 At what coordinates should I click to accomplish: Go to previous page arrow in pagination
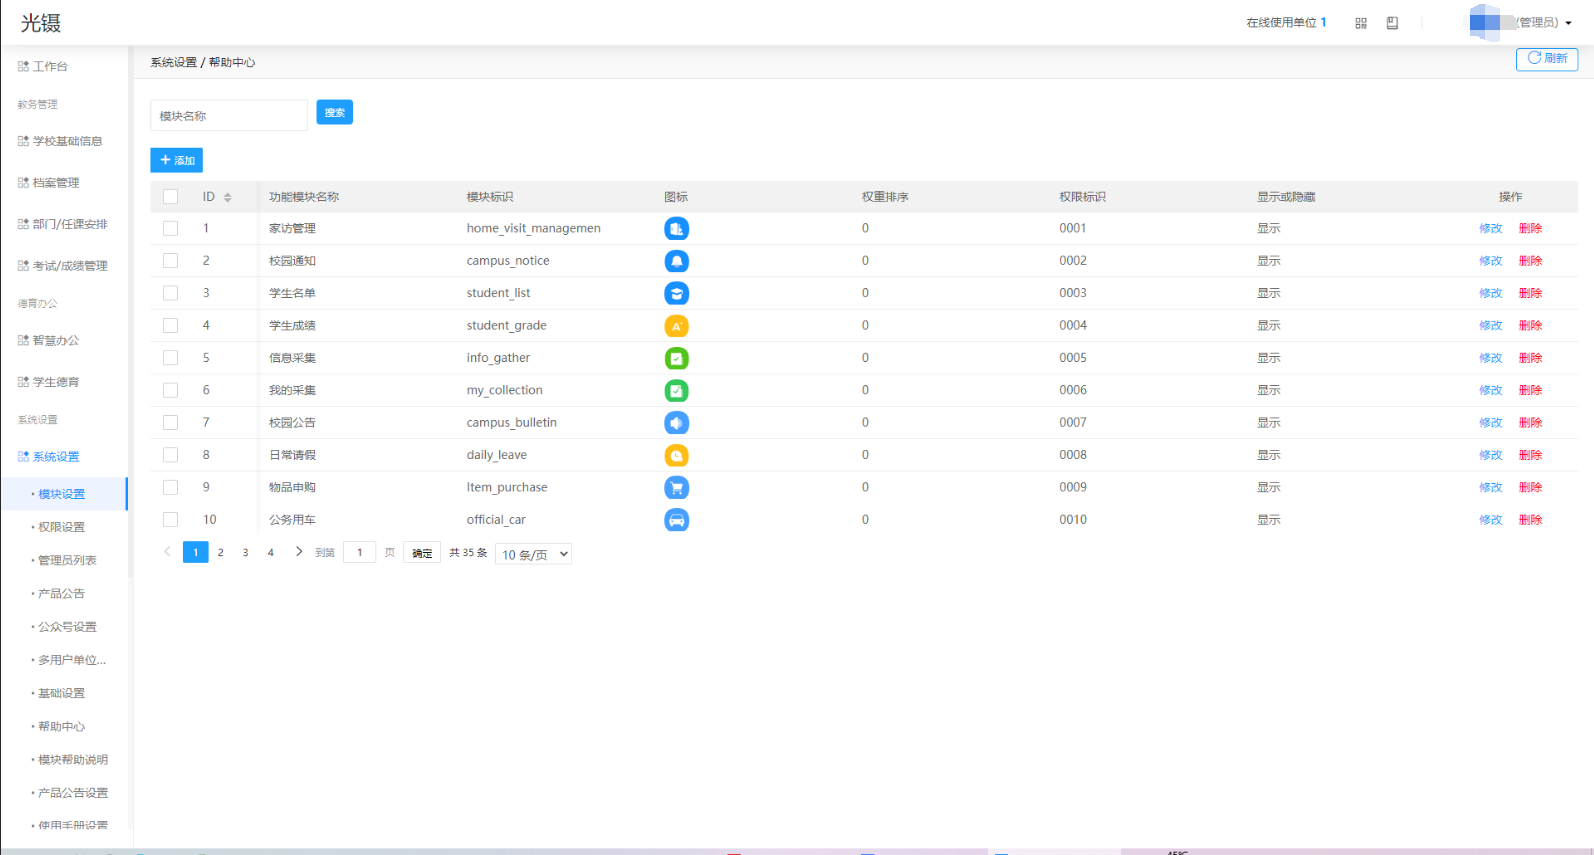pyautogui.click(x=167, y=552)
